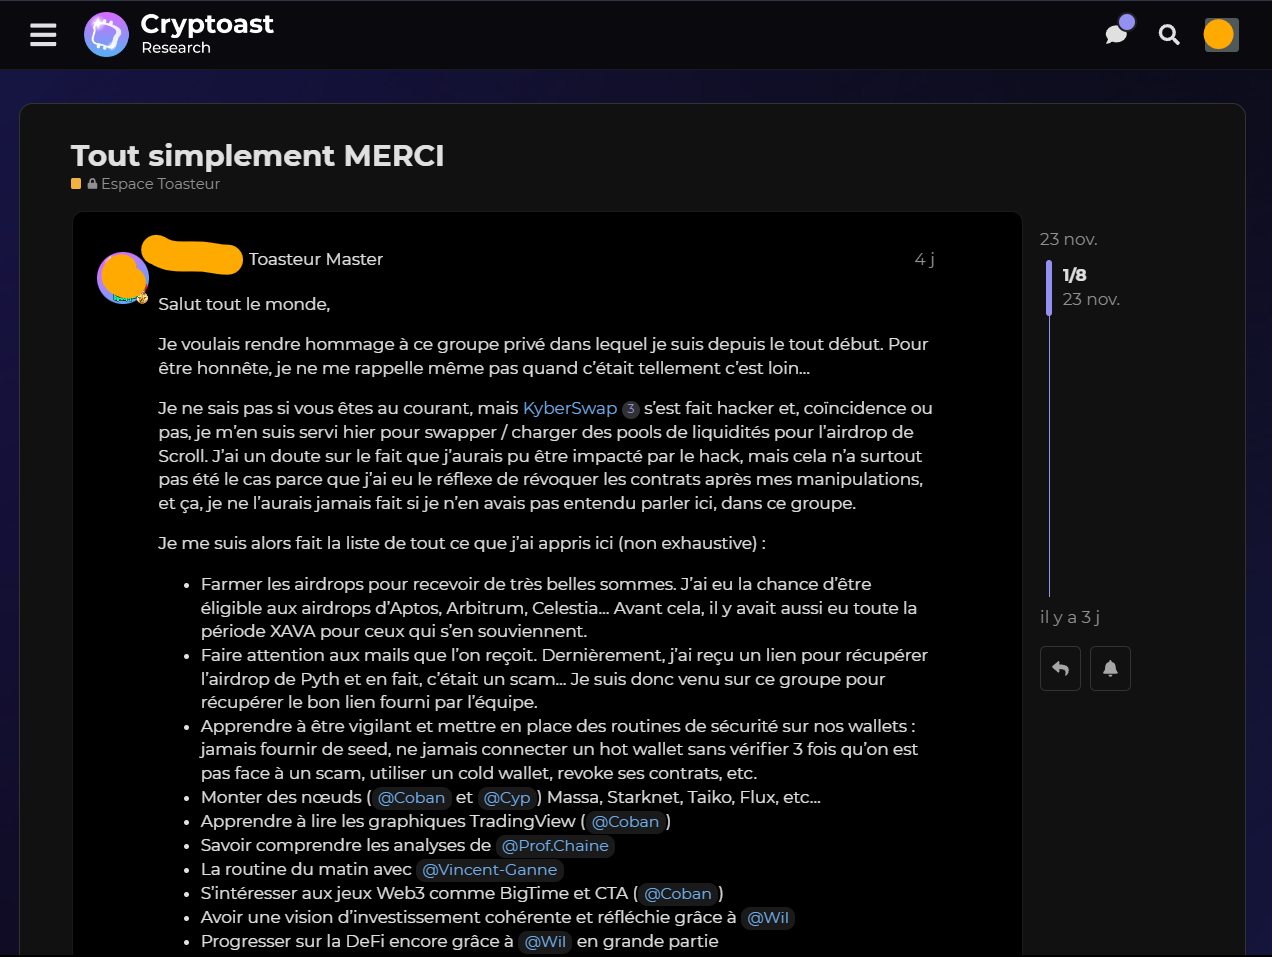
Task: Open the chat bubble notifications
Action: 1117,34
